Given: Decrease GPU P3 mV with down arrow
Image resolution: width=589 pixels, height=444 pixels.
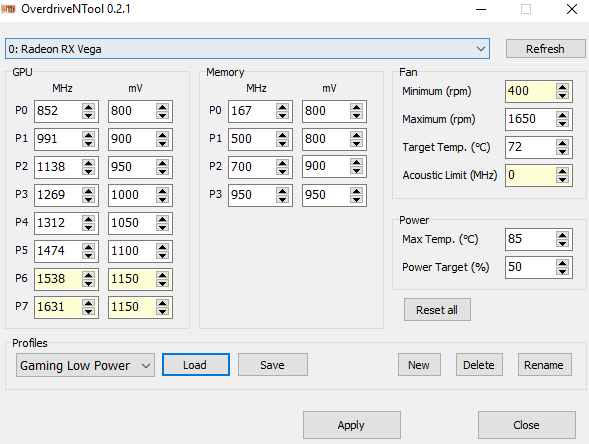Looking at the screenshot, I should pos(163,200).
